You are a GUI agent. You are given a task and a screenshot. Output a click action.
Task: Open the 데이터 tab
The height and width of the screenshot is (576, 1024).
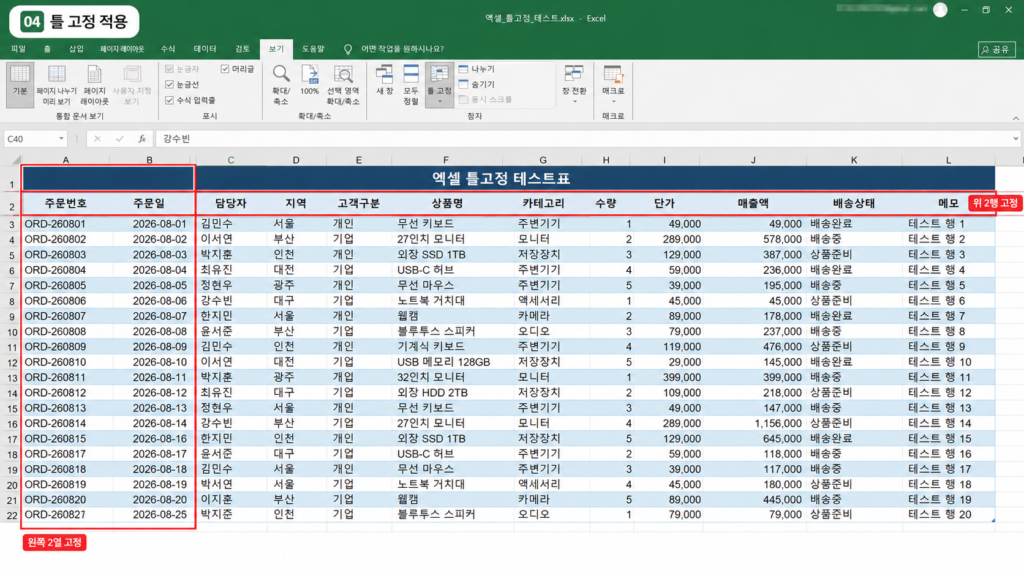tap(205, 49)
